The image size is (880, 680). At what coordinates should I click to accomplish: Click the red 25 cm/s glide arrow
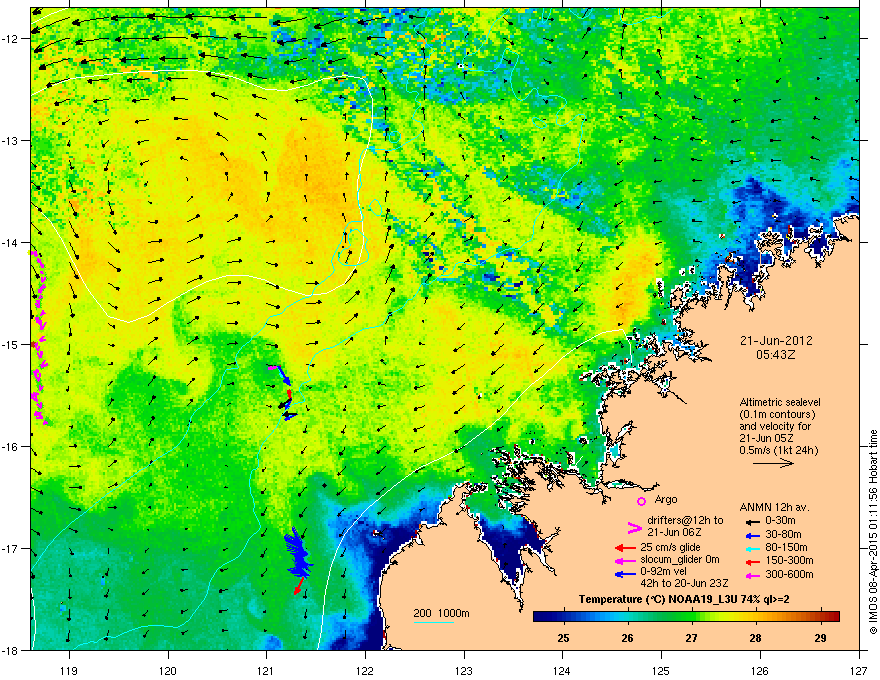[x=625, y=548]
